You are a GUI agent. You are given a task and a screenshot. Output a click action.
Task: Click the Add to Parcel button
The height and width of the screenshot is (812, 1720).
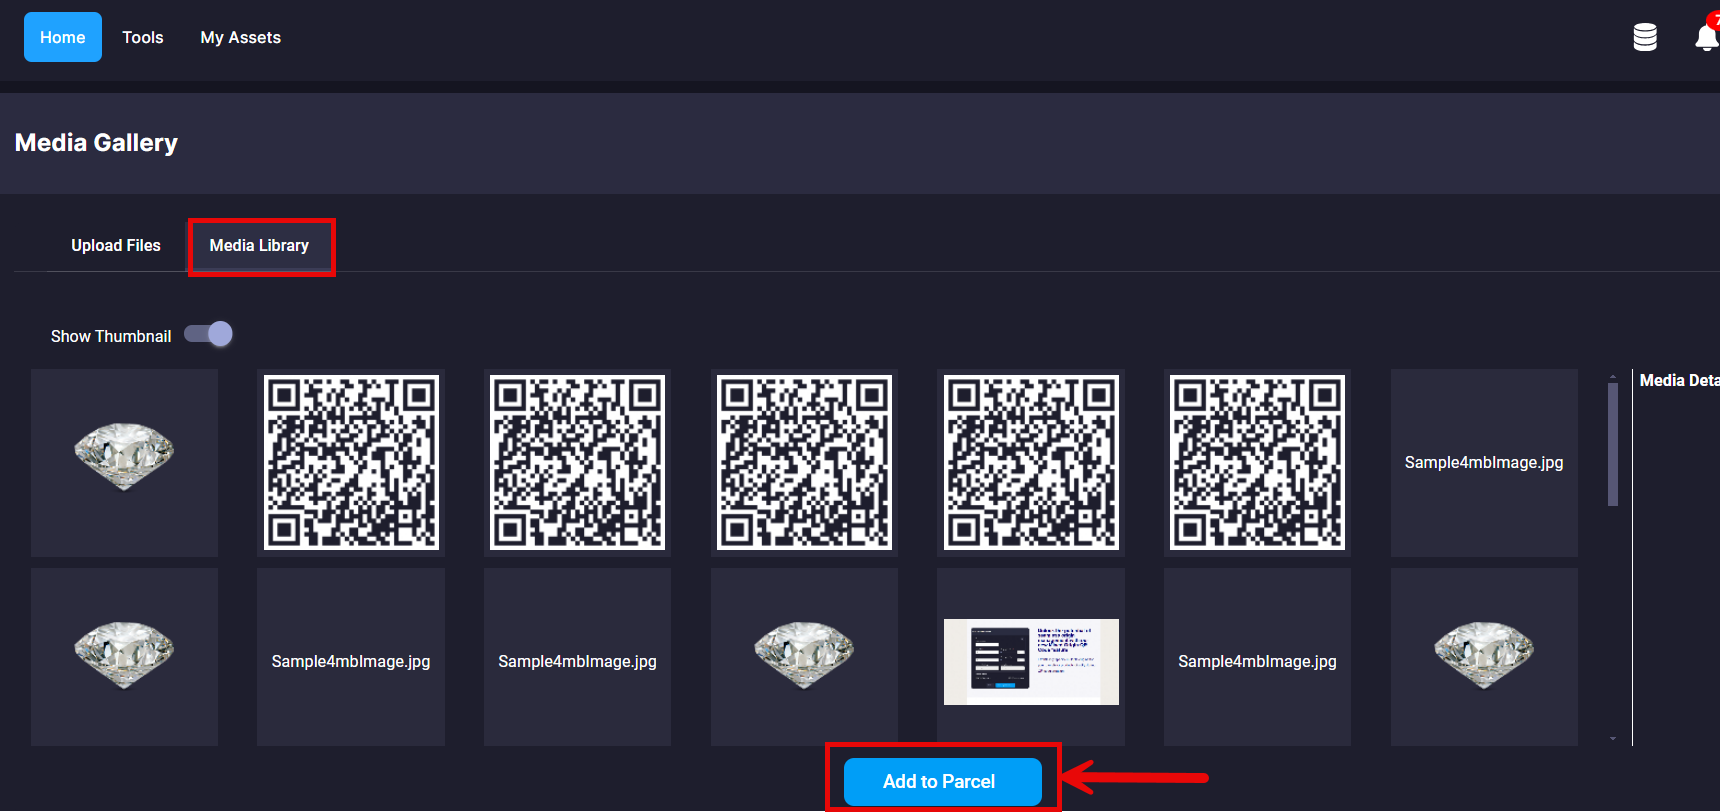(x=943, y=781)
